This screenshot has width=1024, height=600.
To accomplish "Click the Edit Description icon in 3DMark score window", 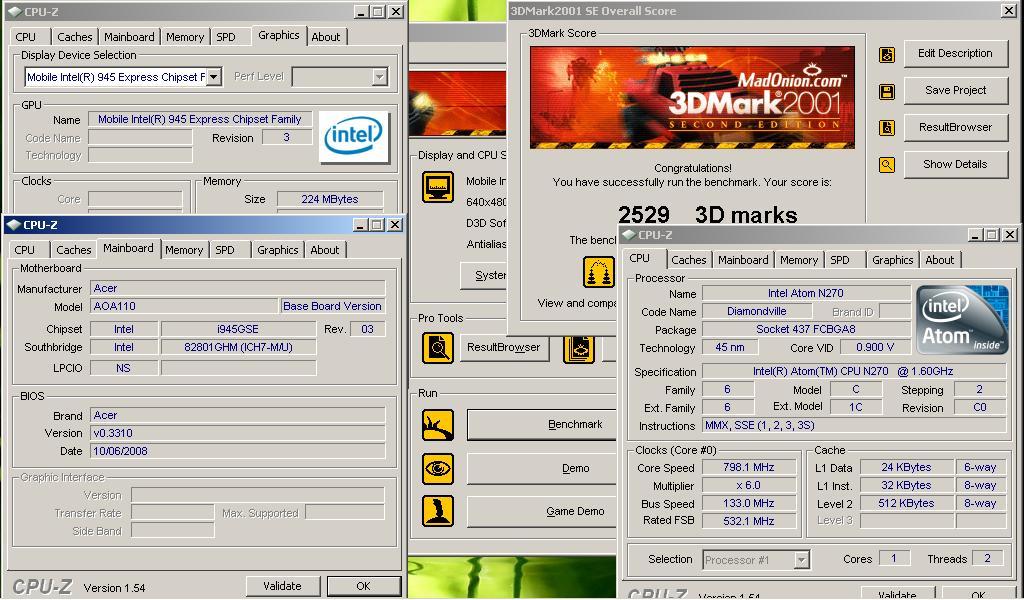I will point(886,55).
